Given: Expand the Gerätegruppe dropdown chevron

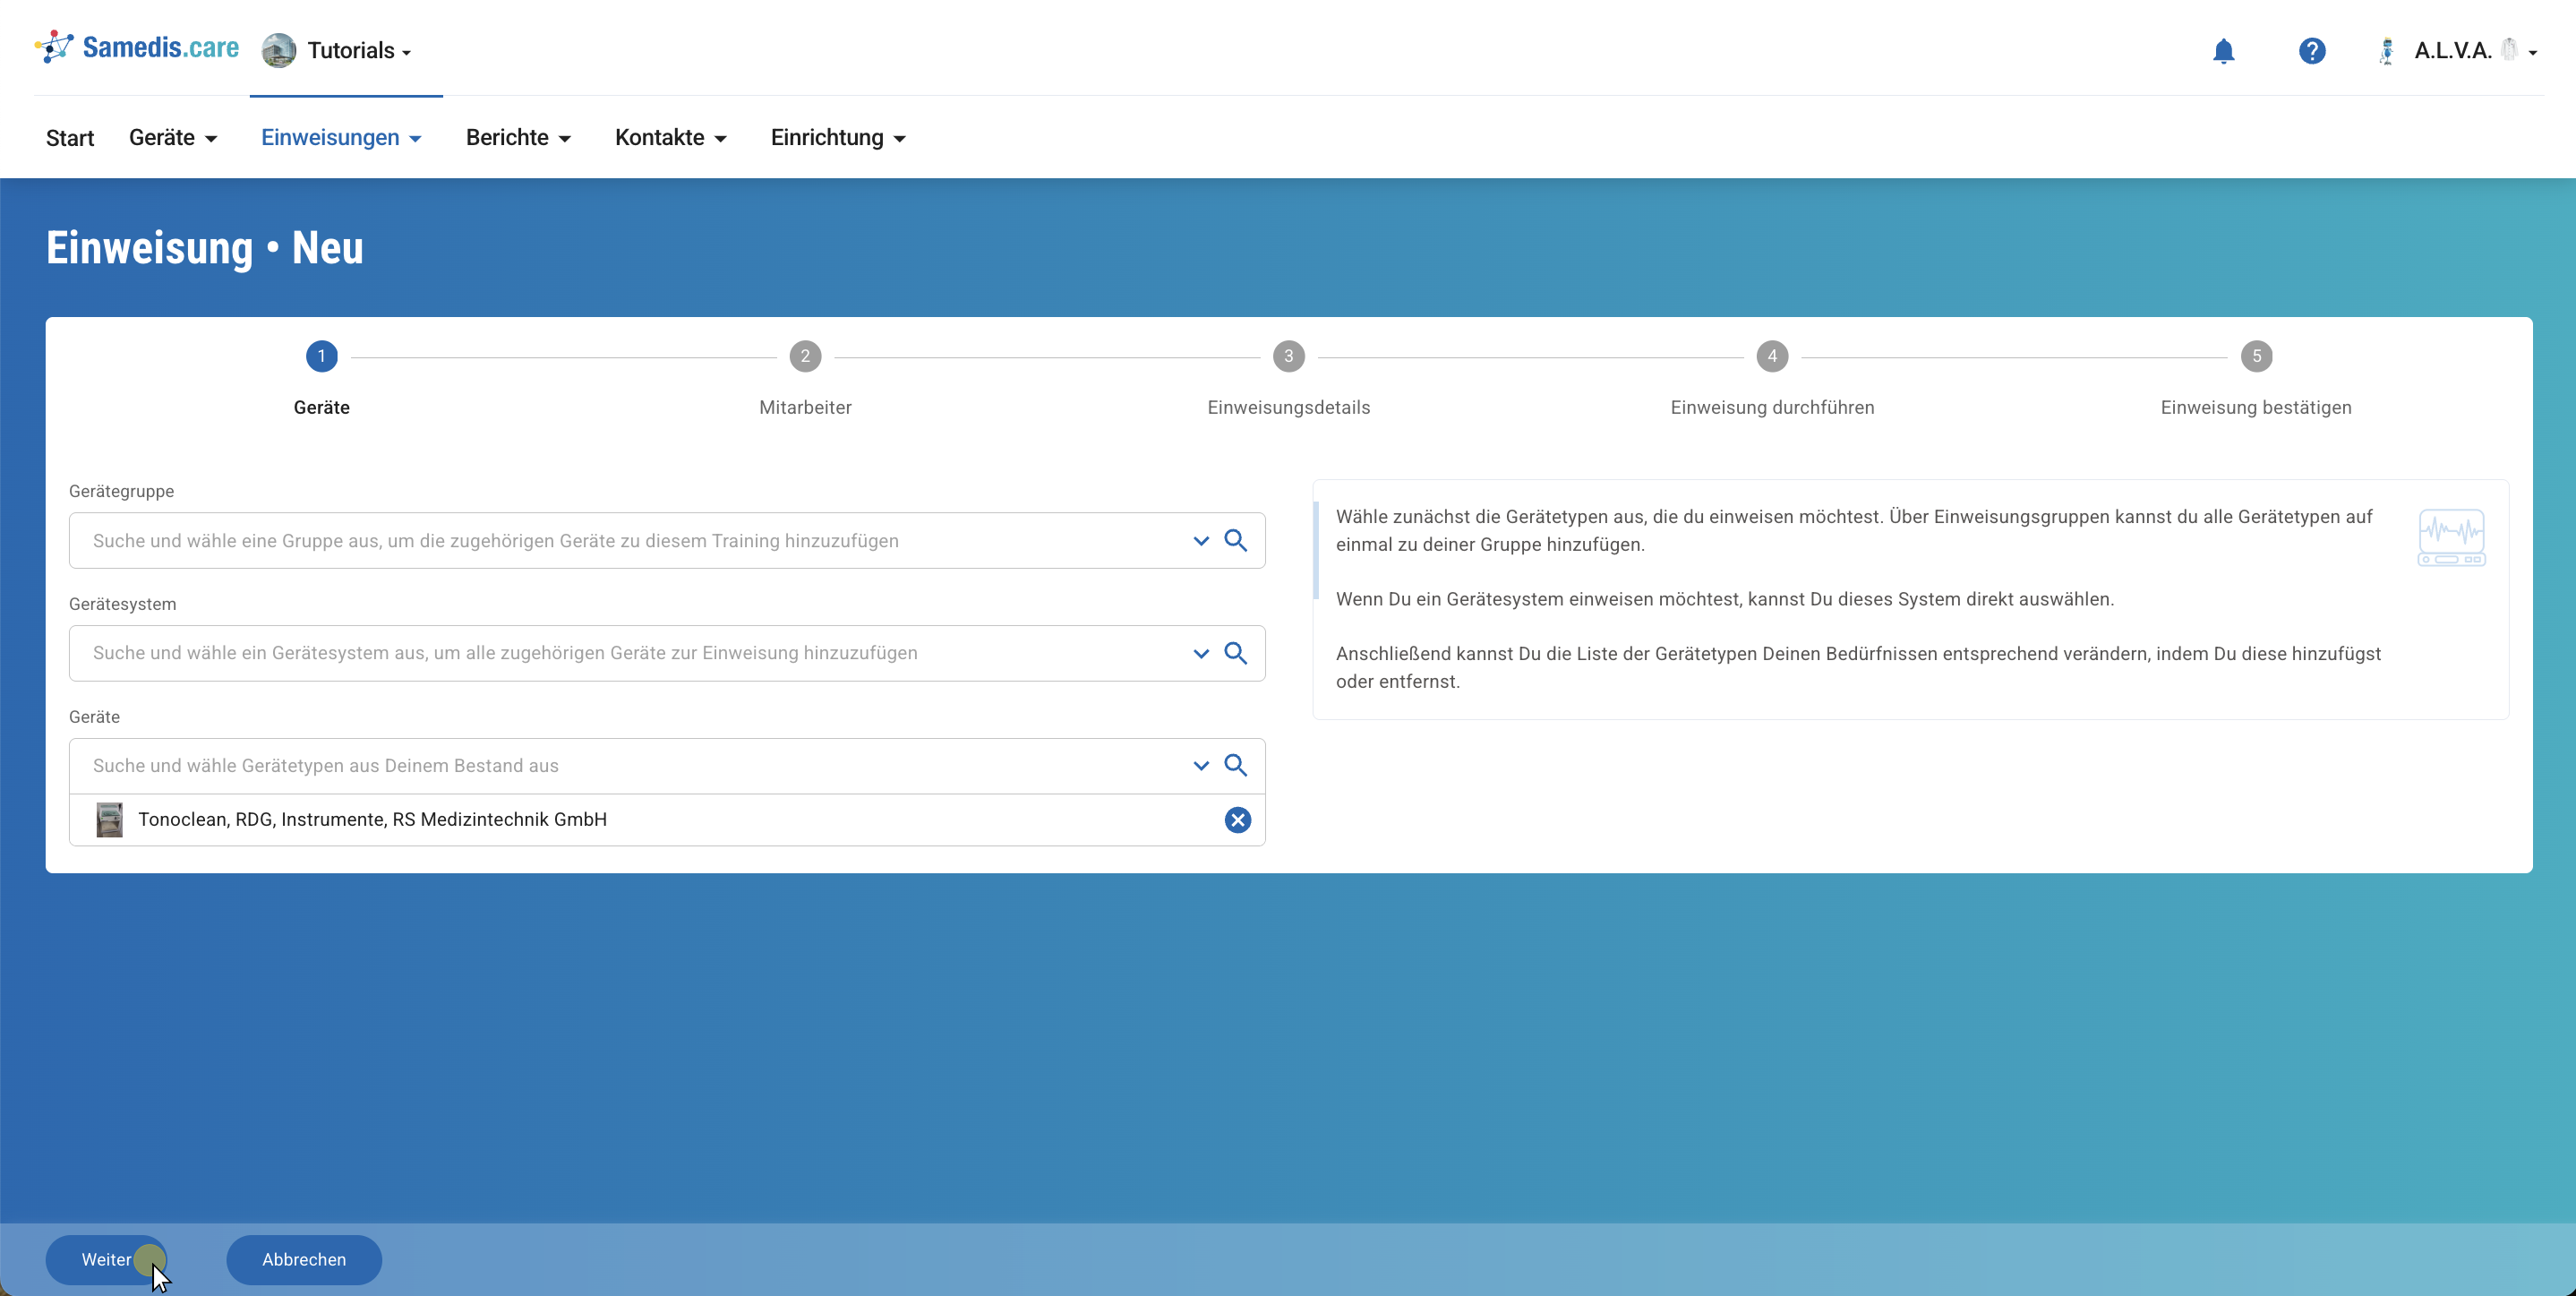Looking at the screenshot, I should coord(1201,541).
